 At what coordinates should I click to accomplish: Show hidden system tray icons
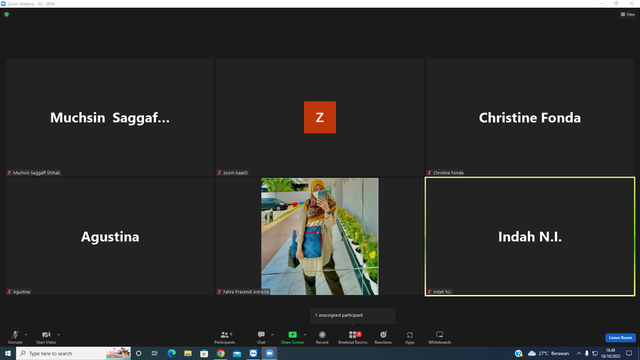click(578, 353)
